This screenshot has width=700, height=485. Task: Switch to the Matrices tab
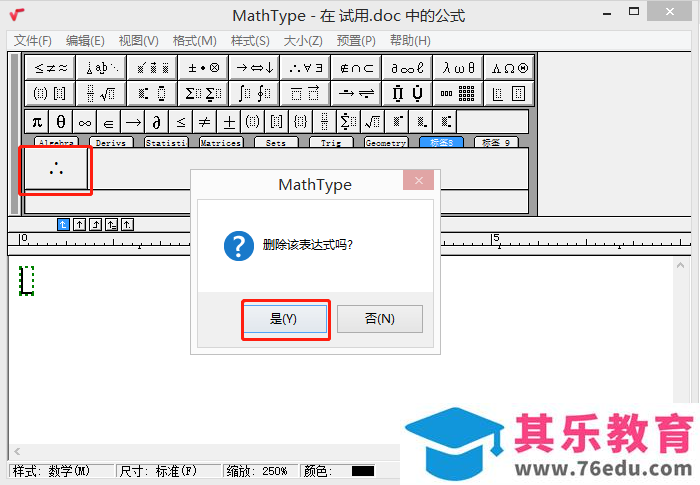221,142
